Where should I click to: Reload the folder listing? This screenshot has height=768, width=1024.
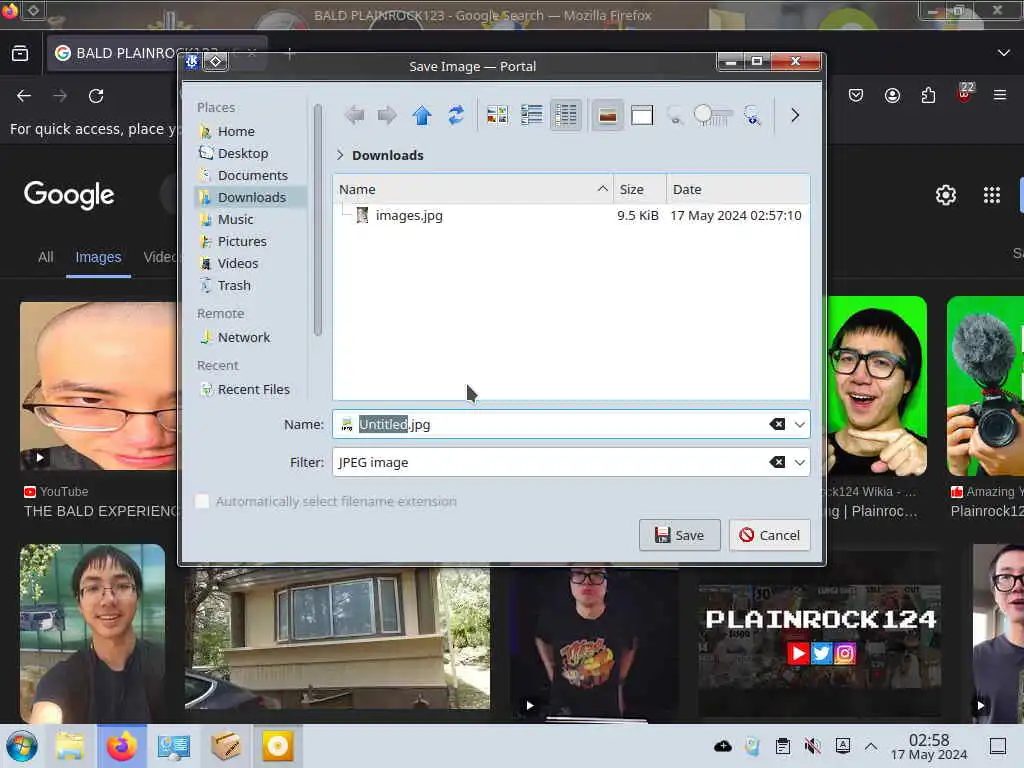[x=456, y=116]
